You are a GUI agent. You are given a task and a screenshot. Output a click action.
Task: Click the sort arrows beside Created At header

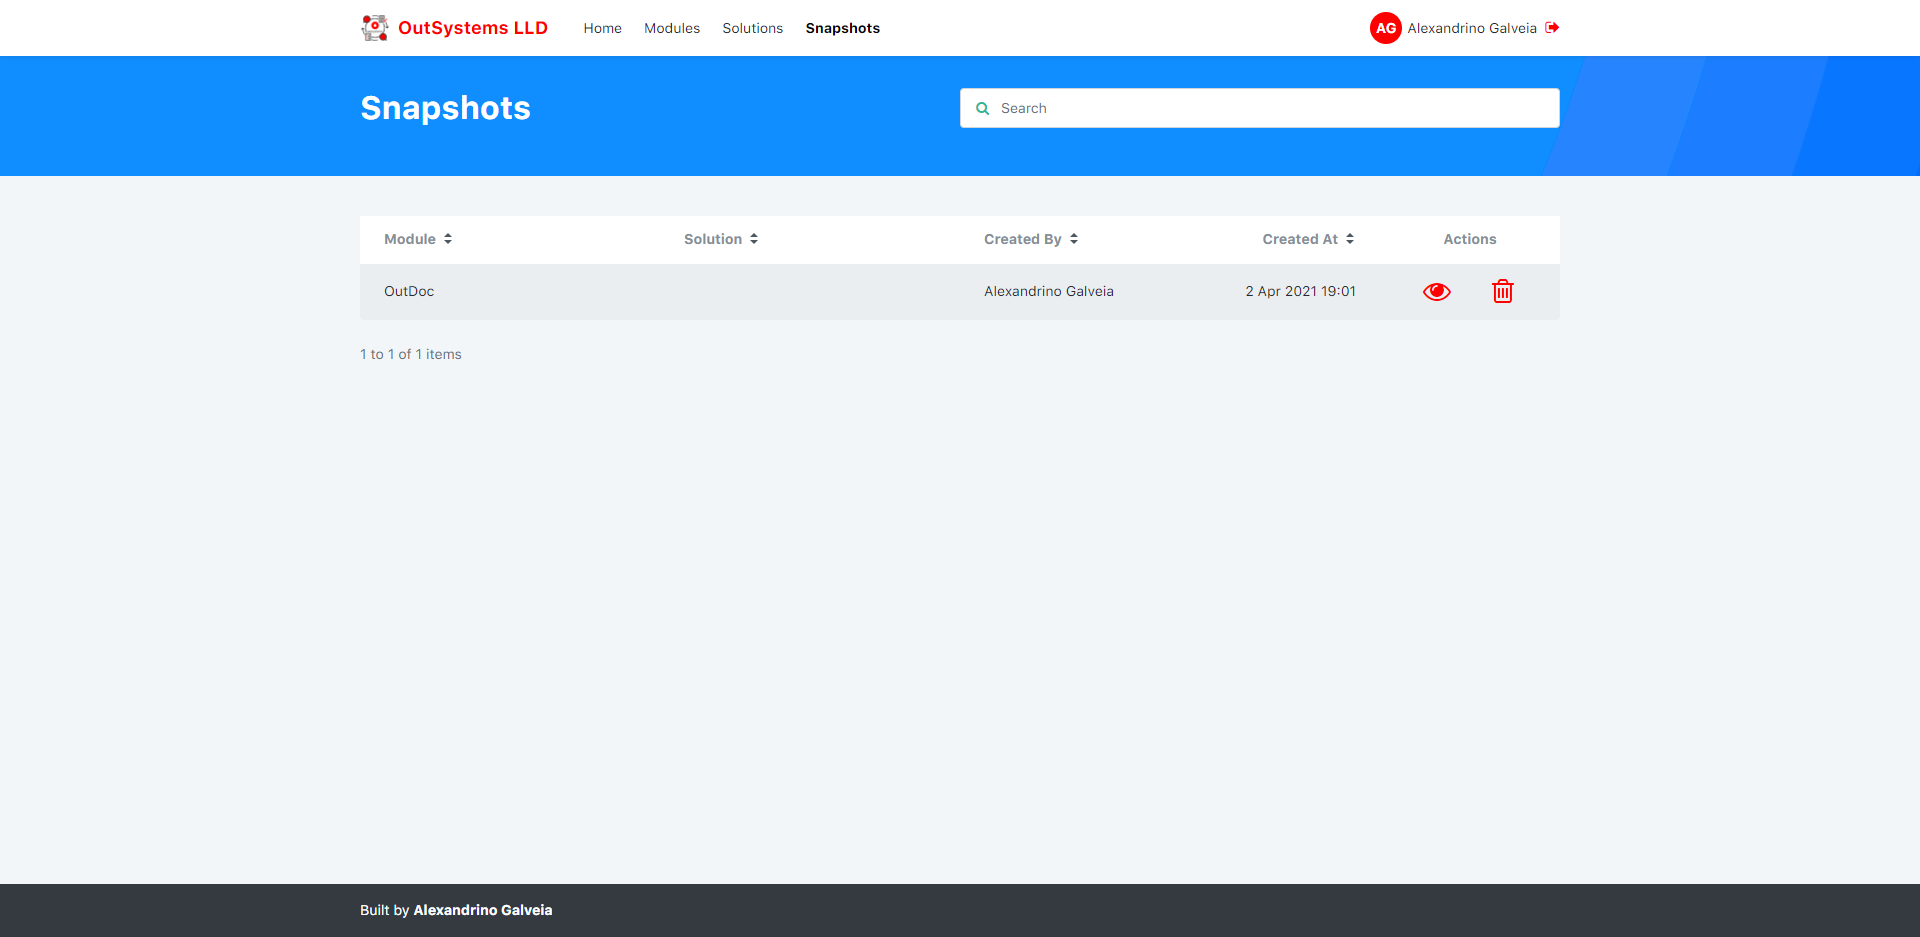(x=1348, y=238)
